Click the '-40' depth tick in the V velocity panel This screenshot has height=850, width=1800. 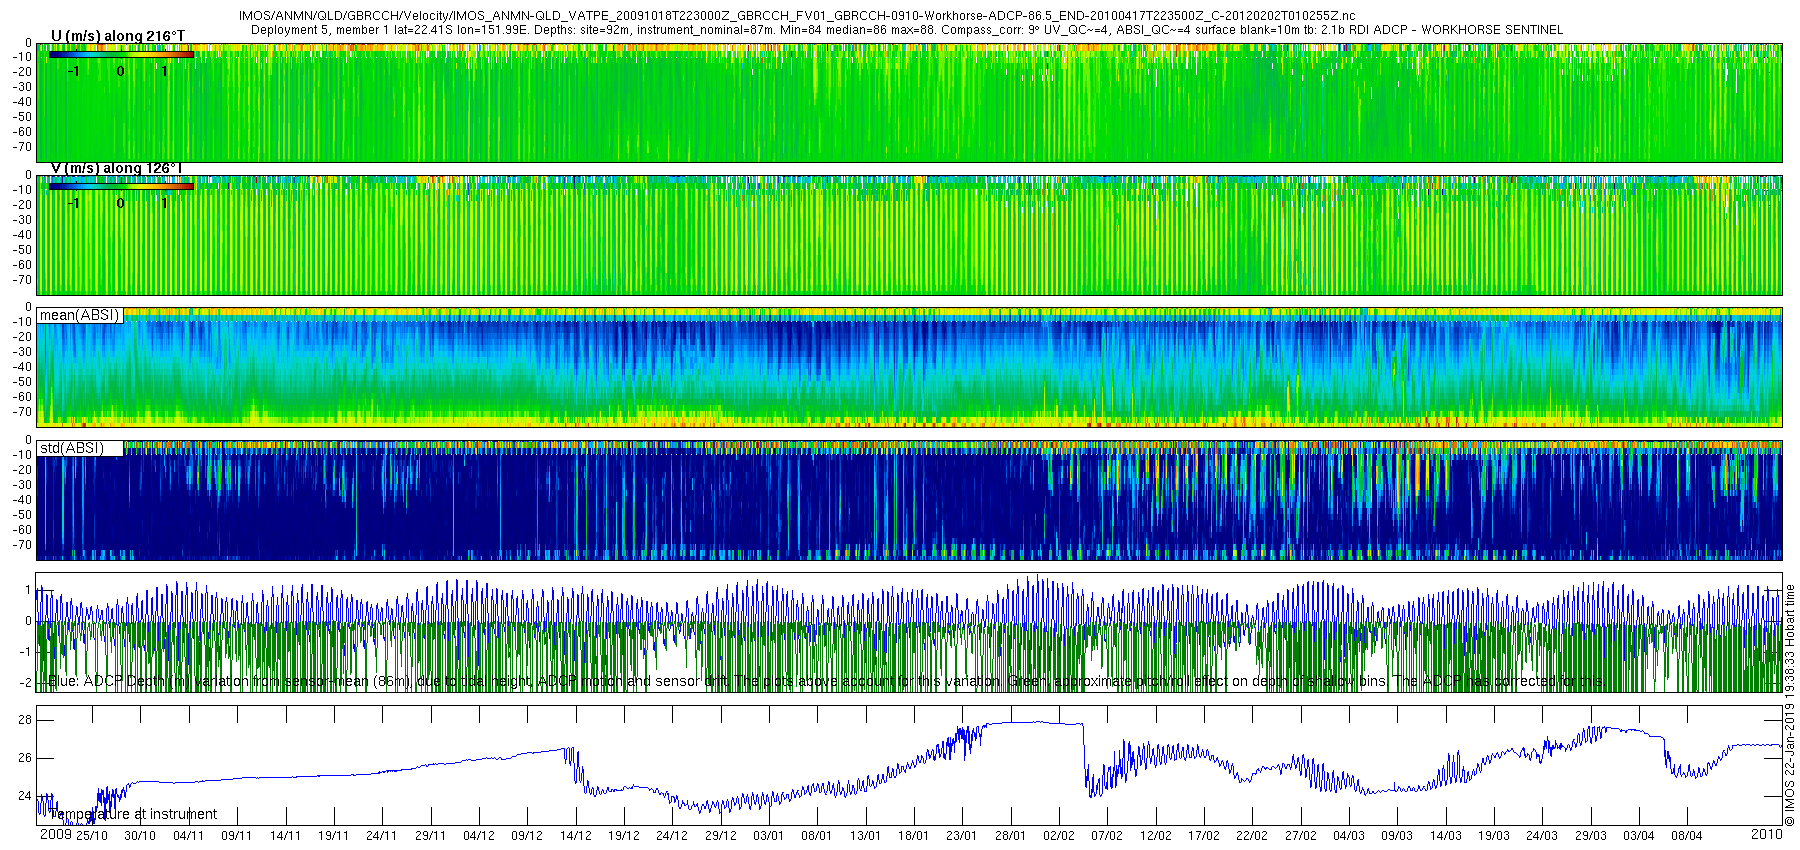tap(20, 235)
